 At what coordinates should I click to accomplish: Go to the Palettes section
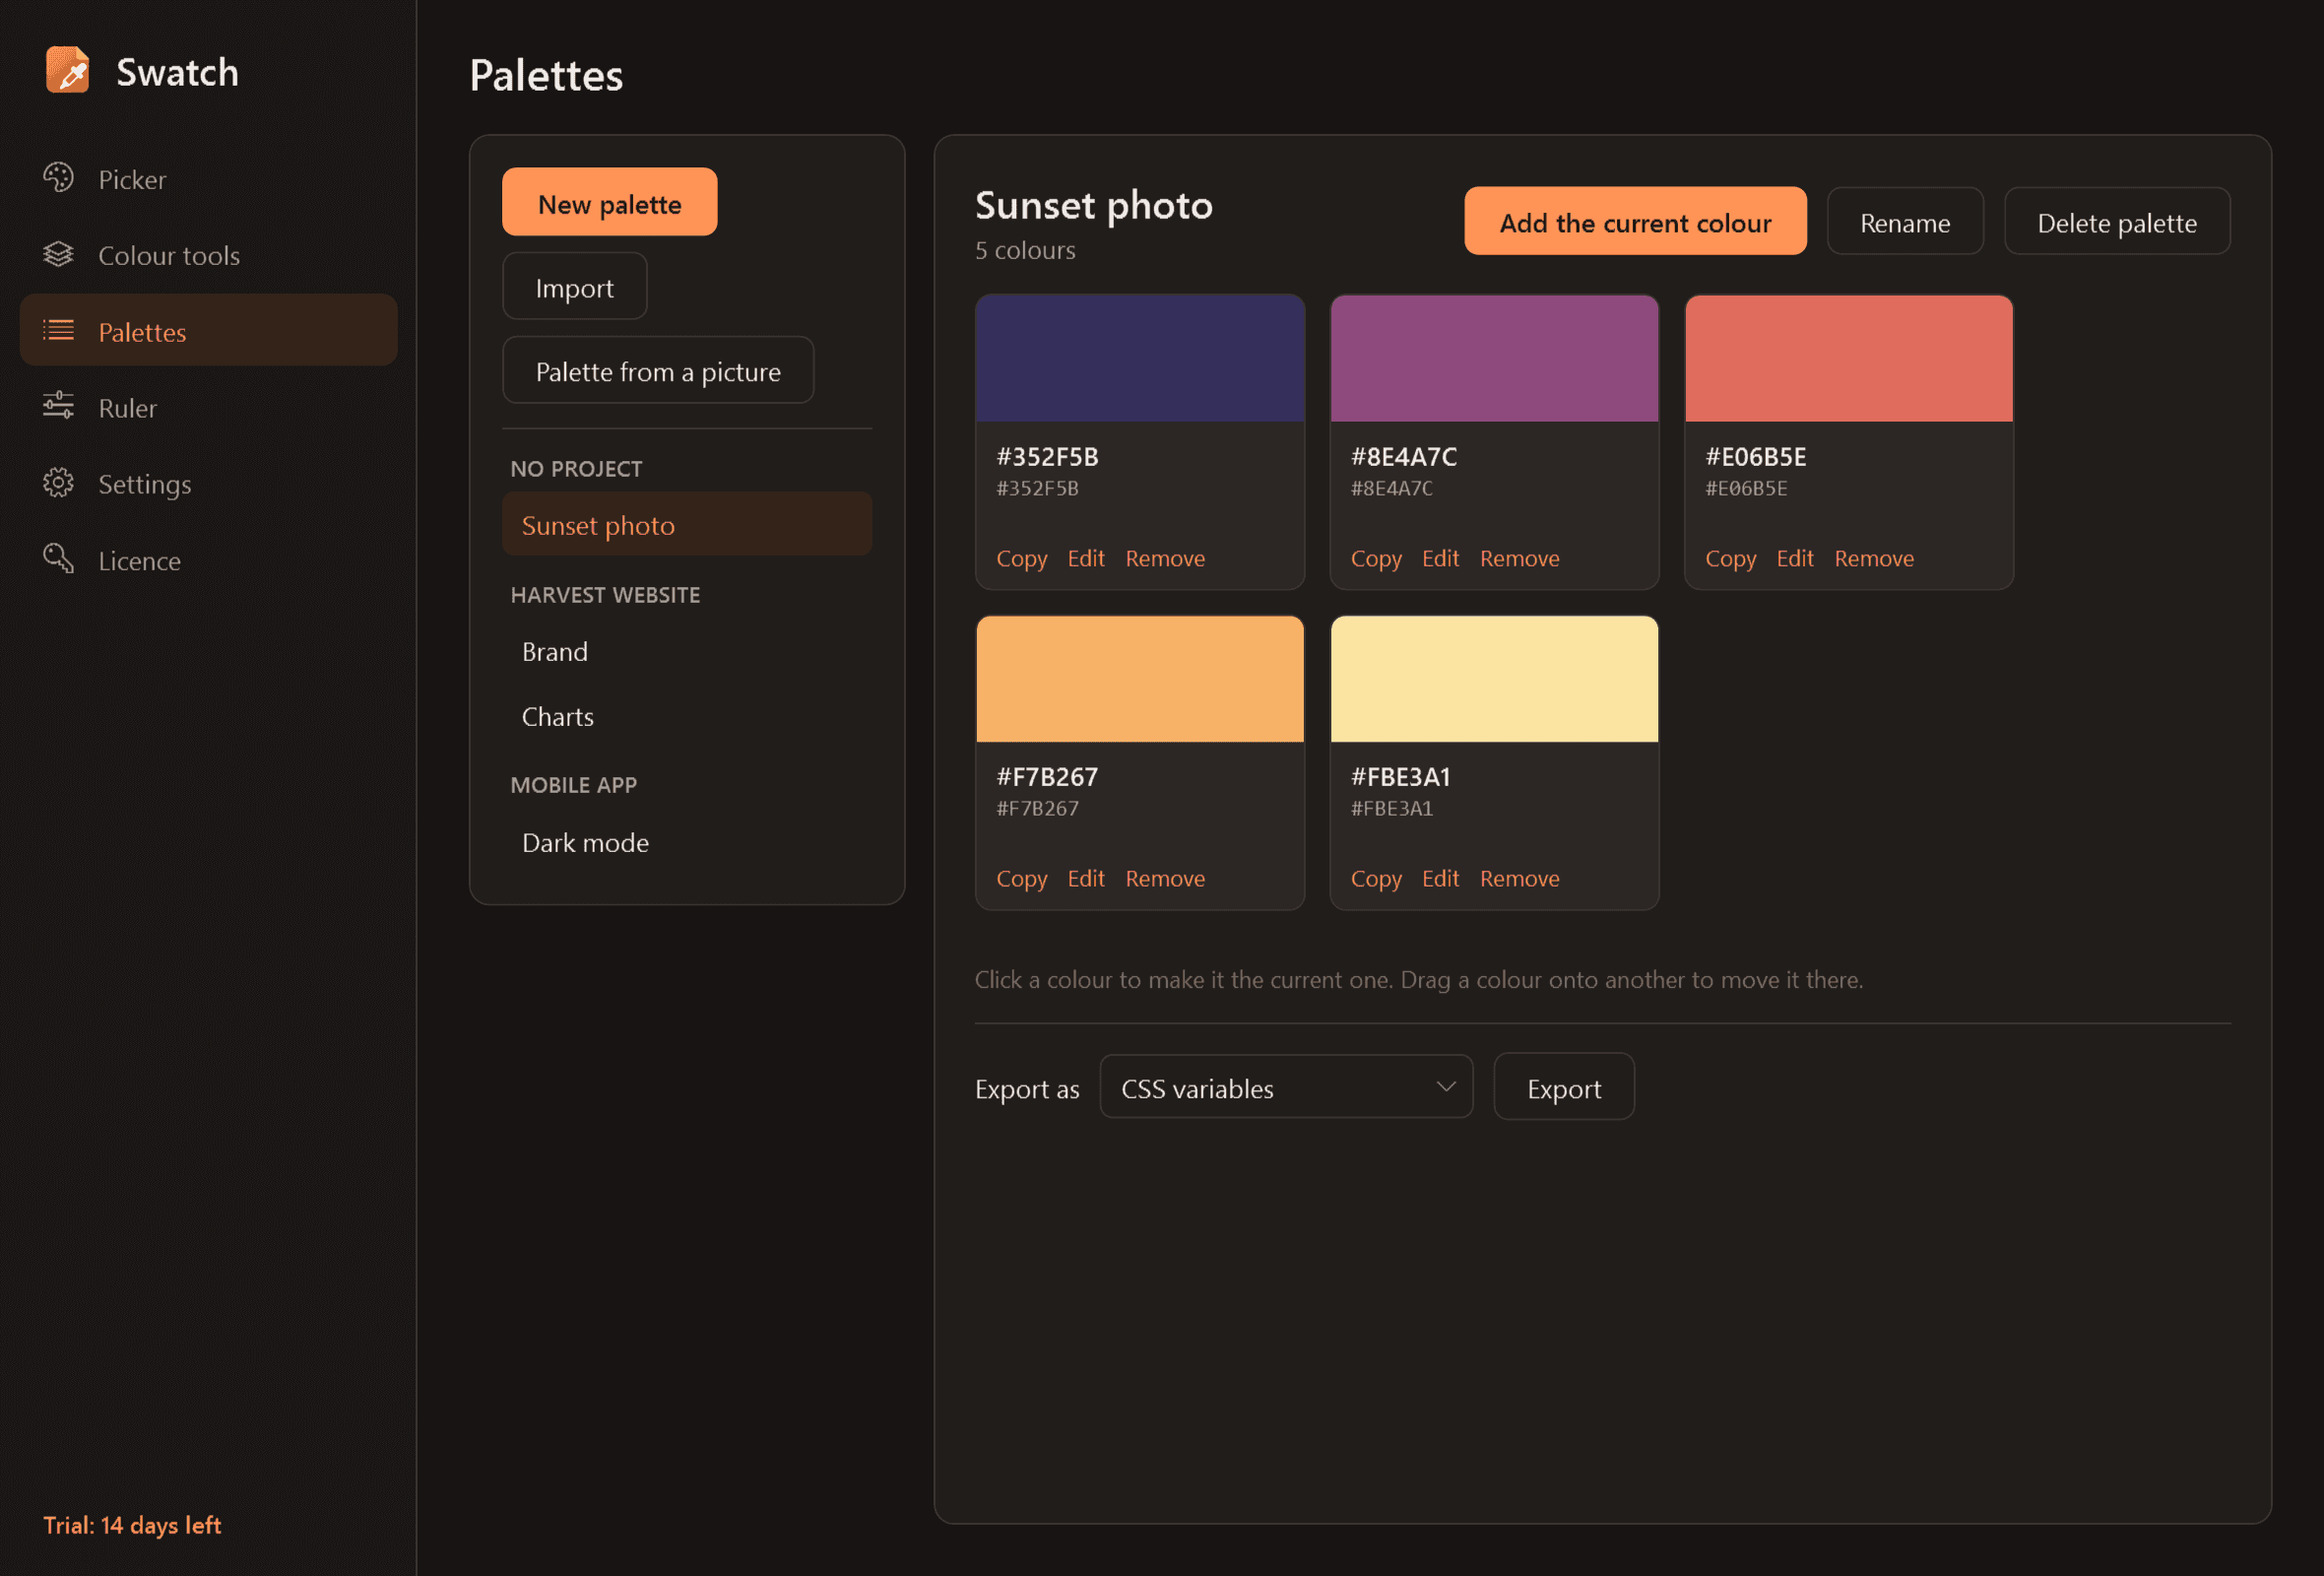(208, 331)
